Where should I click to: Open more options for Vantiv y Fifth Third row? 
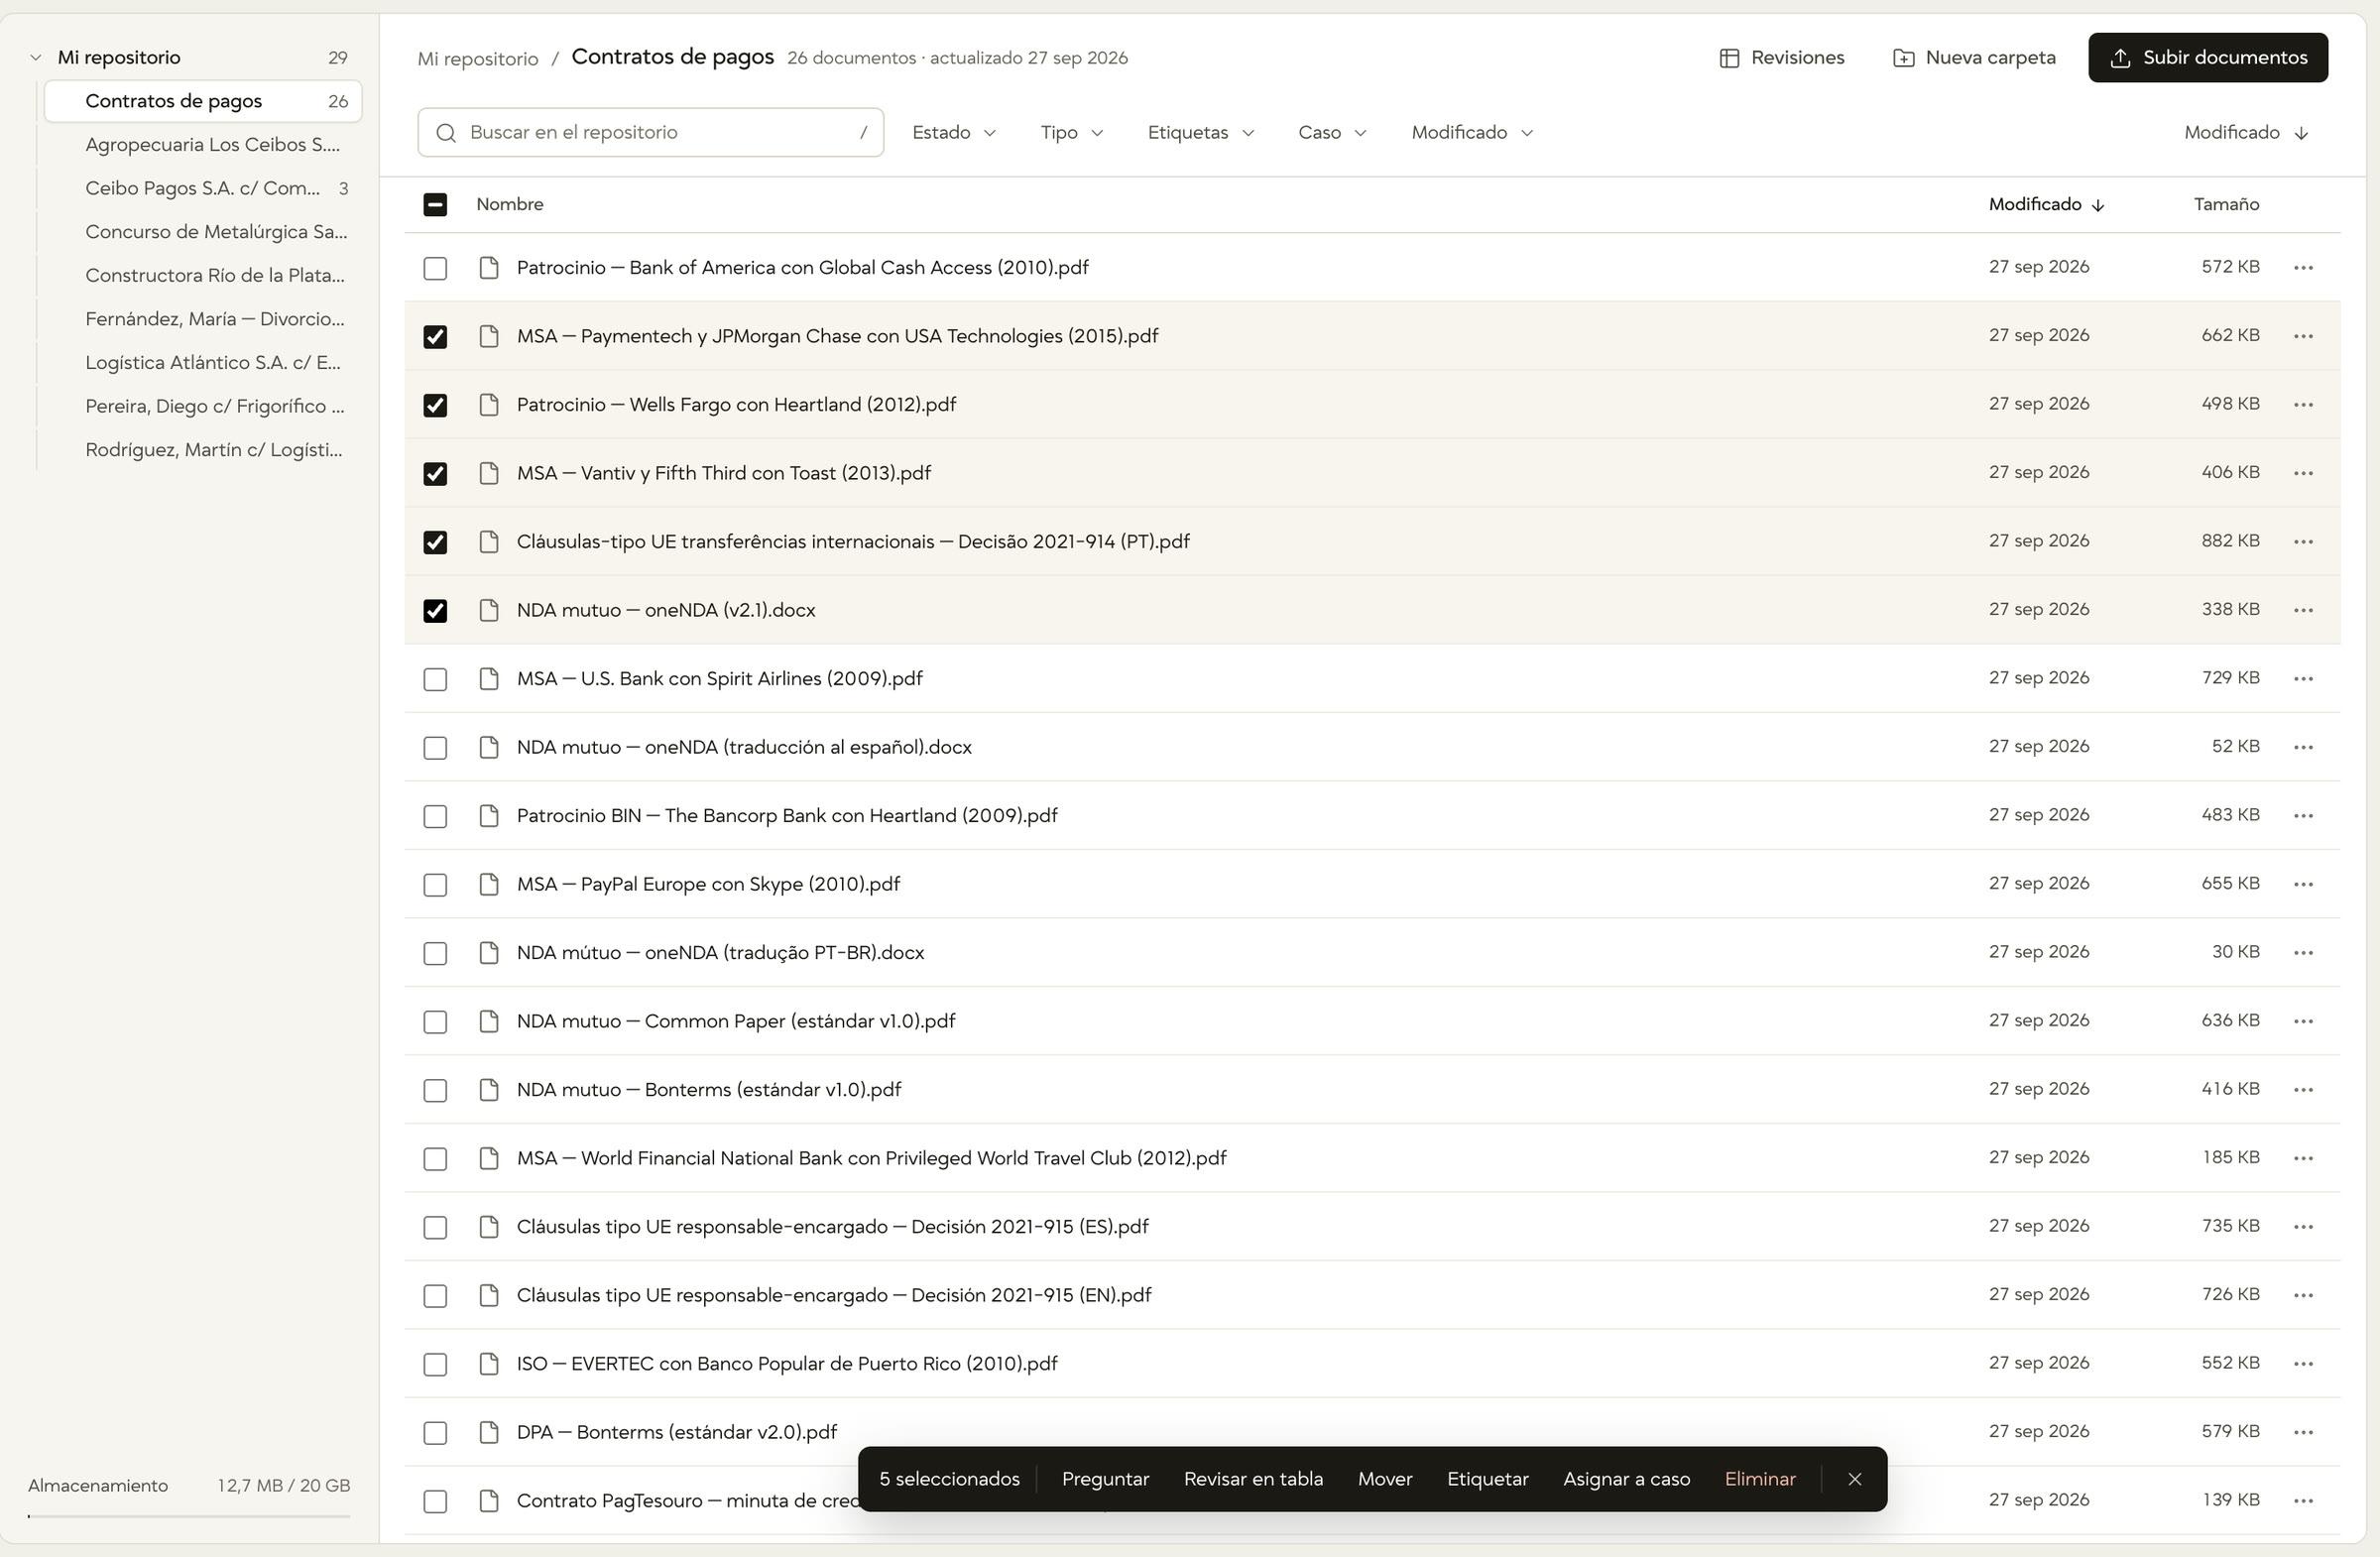tap(2303, 473)
